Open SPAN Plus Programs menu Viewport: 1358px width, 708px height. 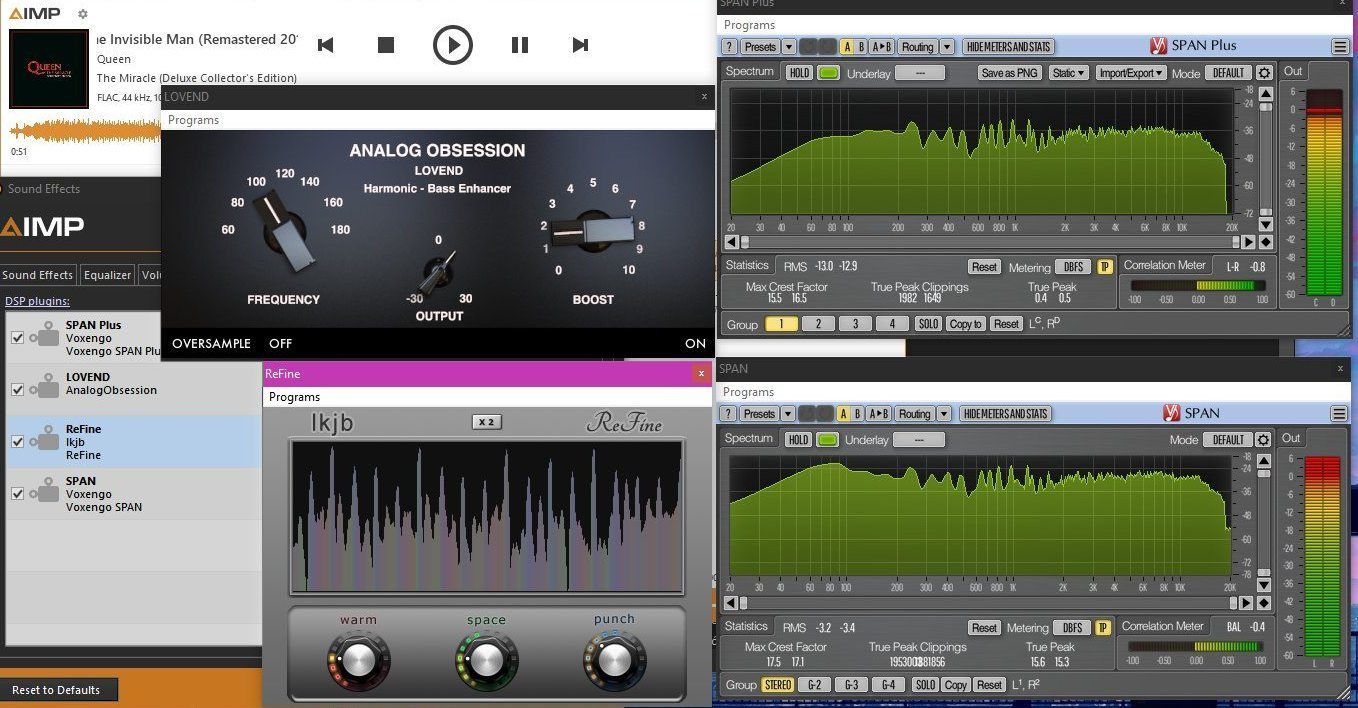pos(749,25)
